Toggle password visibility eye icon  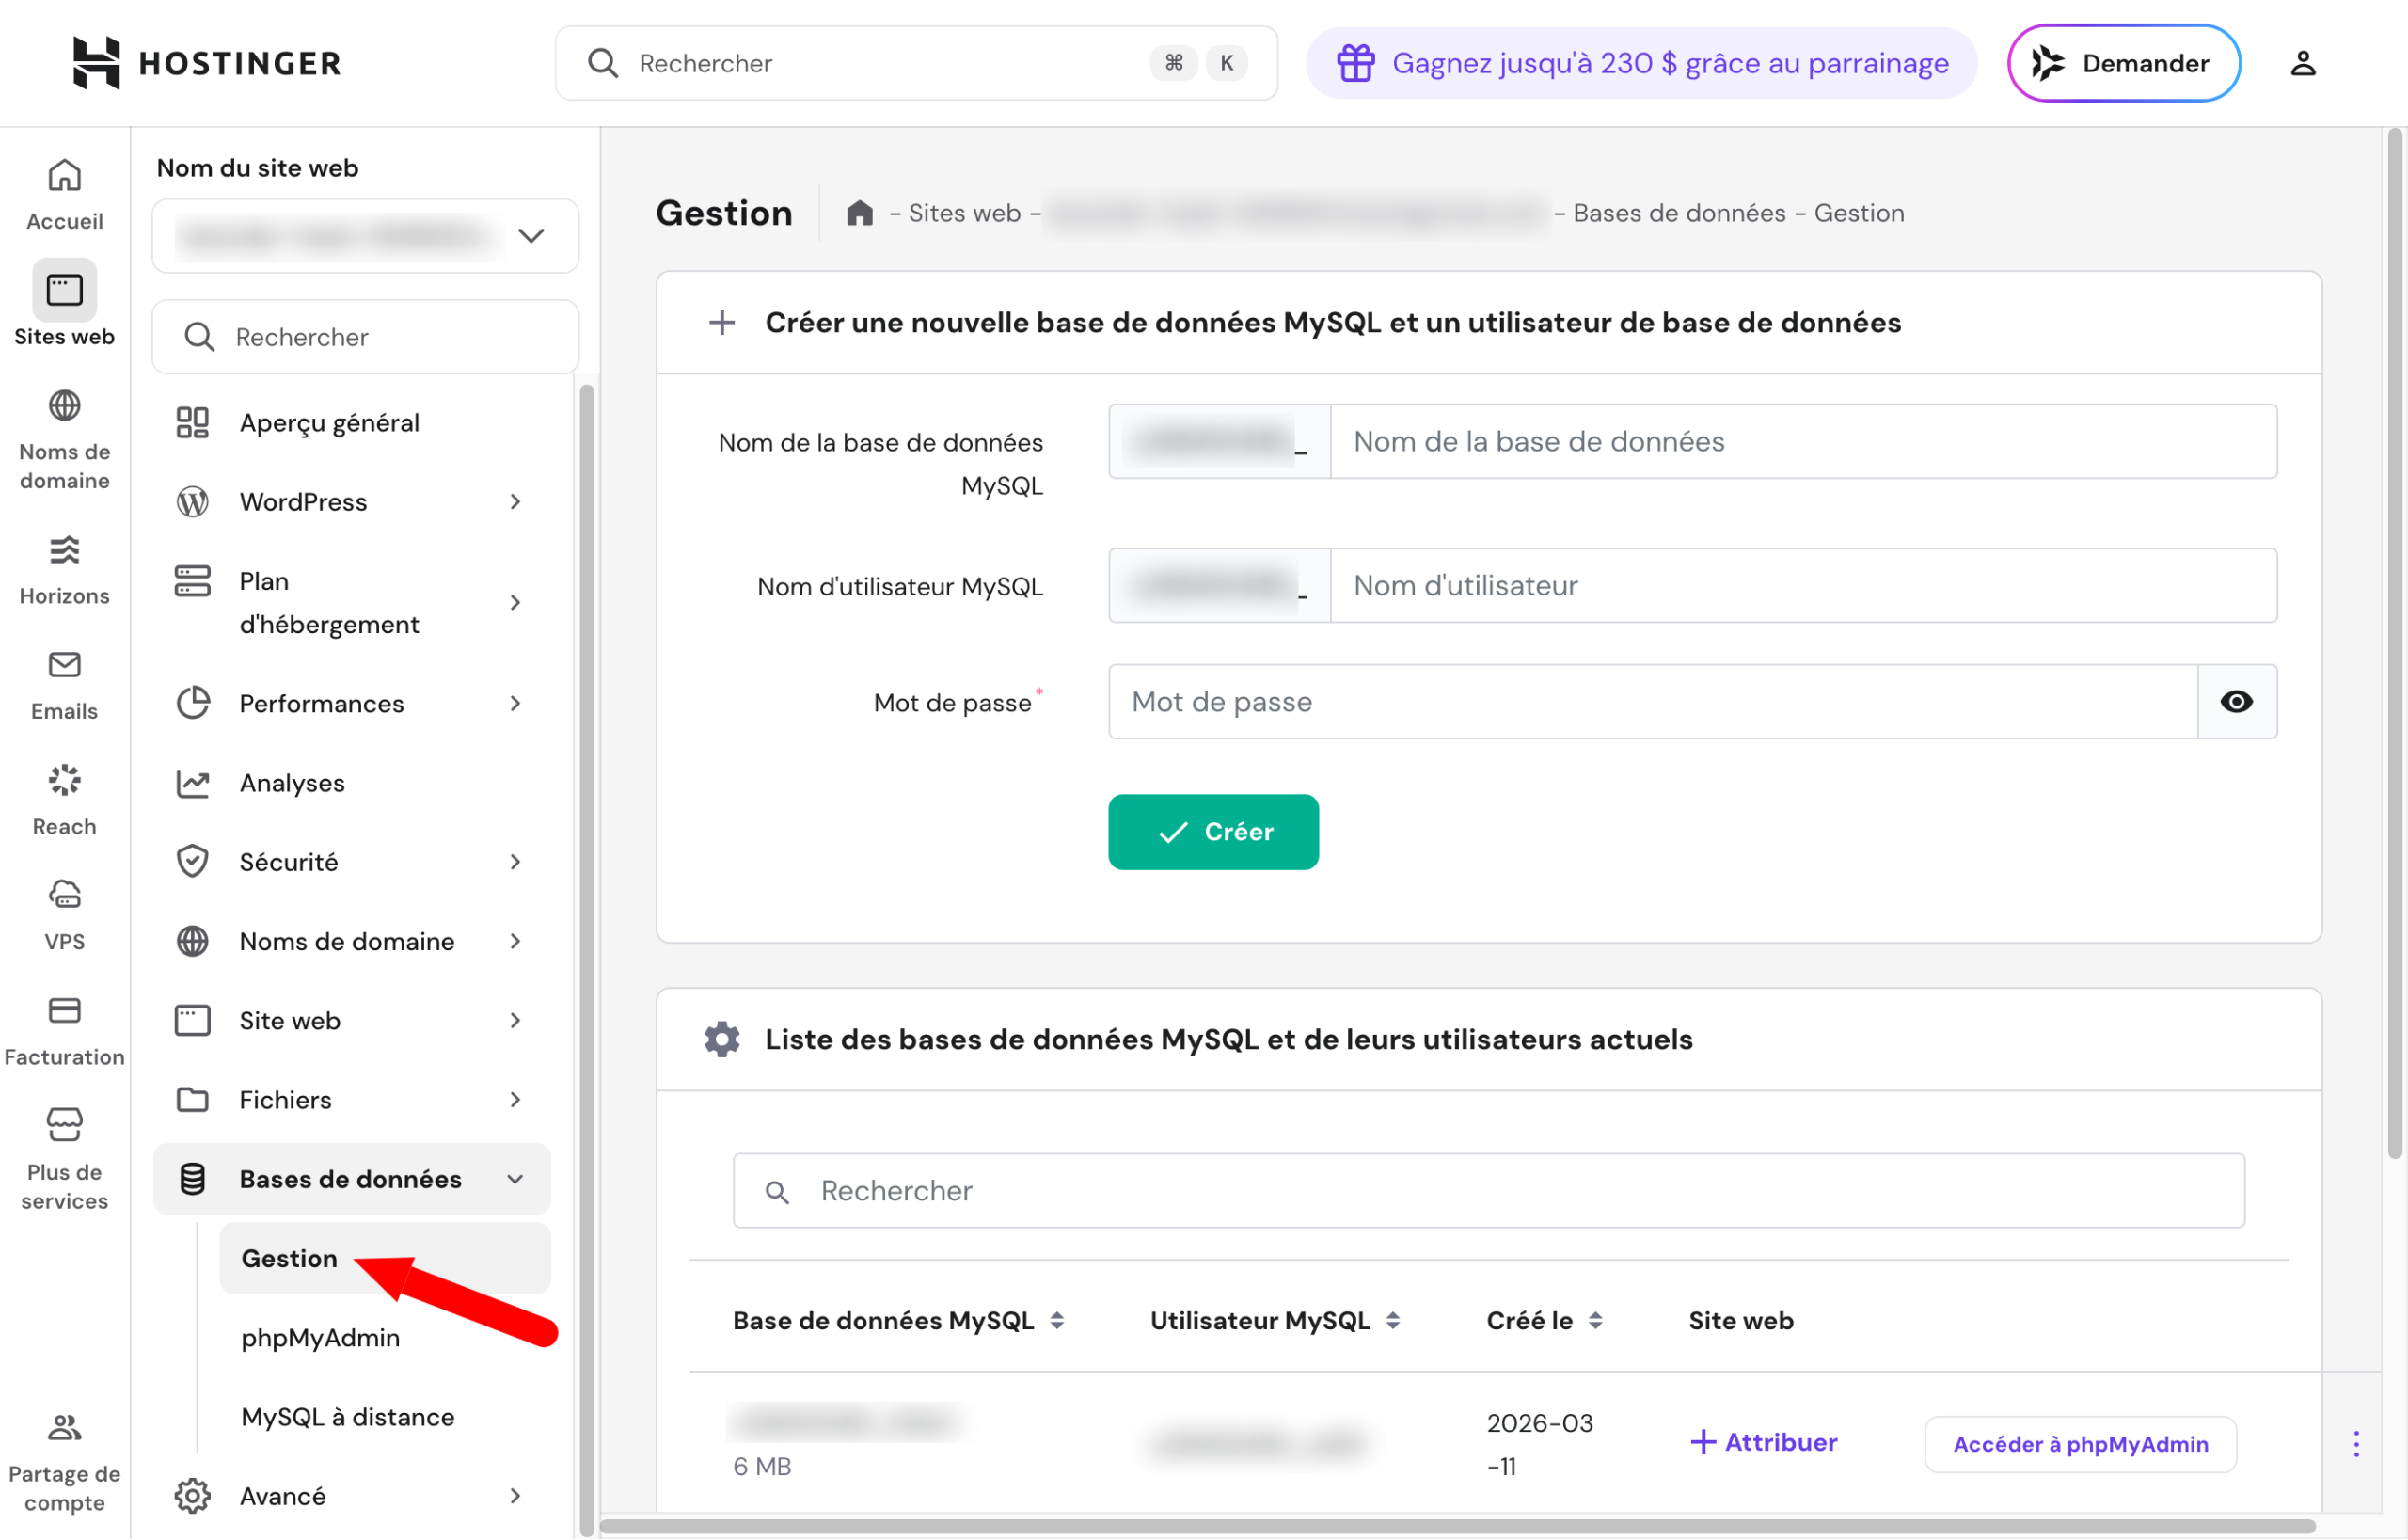[2236, 701]
